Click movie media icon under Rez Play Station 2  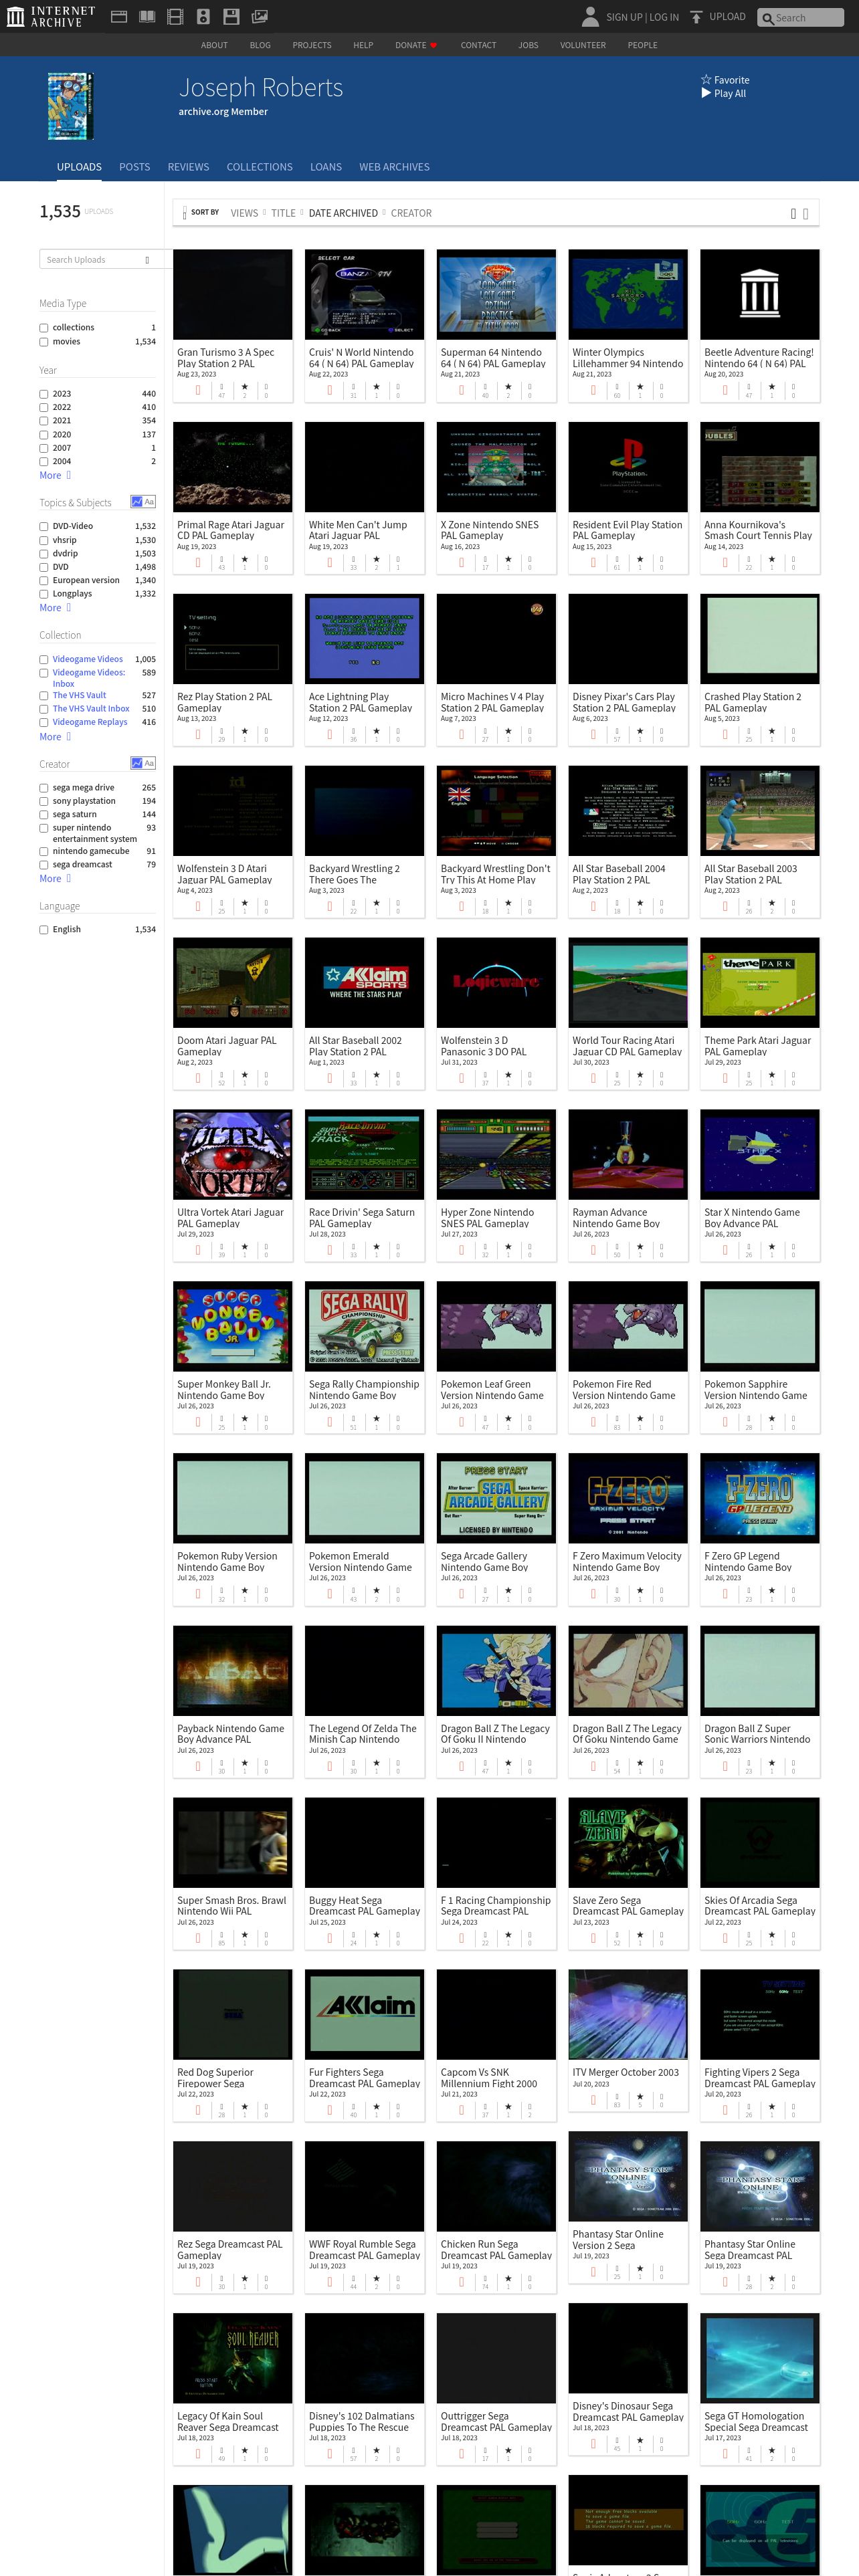click(197, 735)
